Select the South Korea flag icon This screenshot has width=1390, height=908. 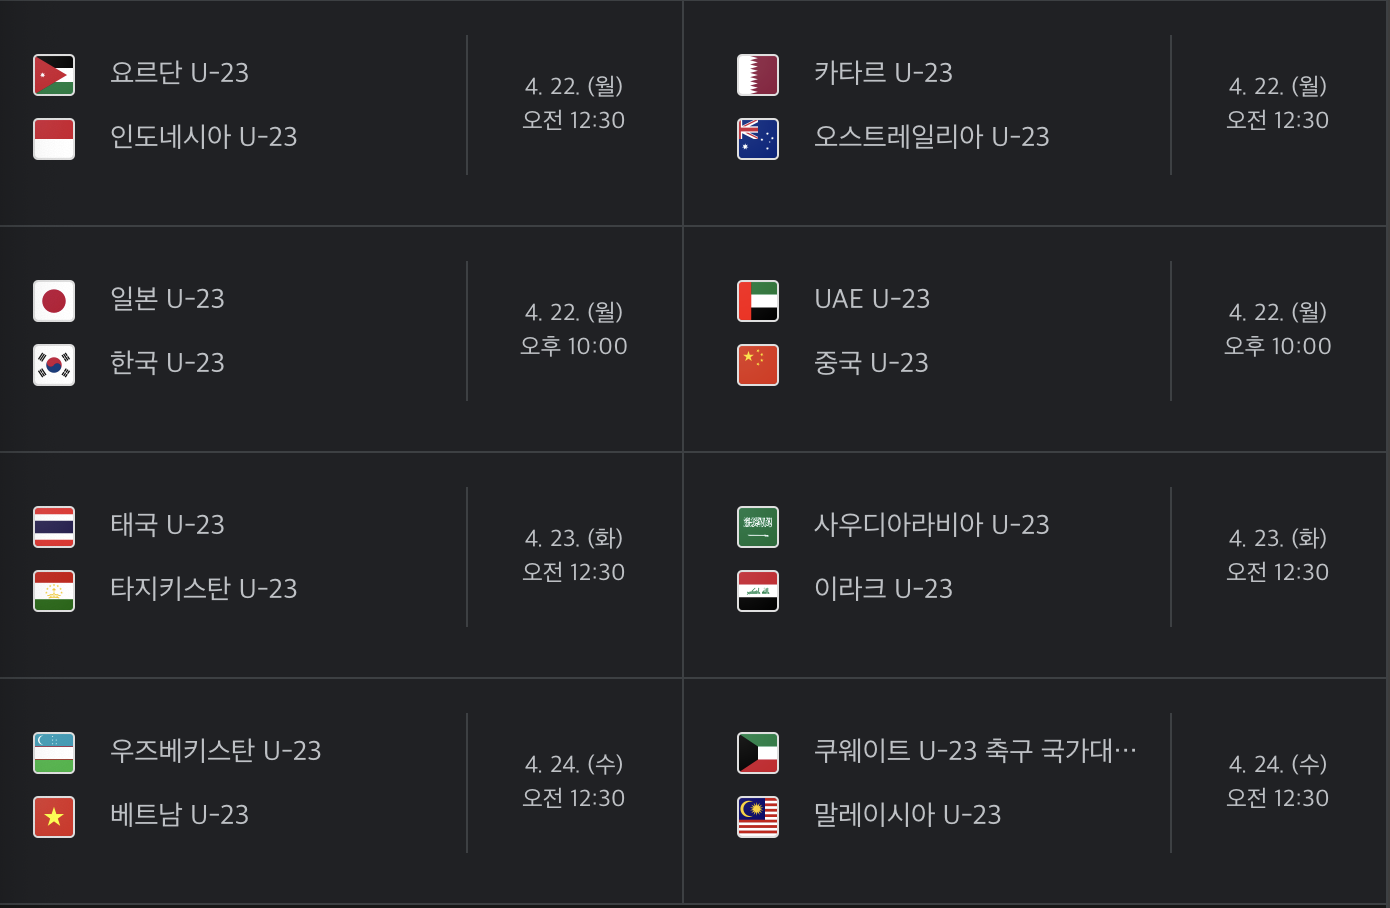click(x=53, y=365)
